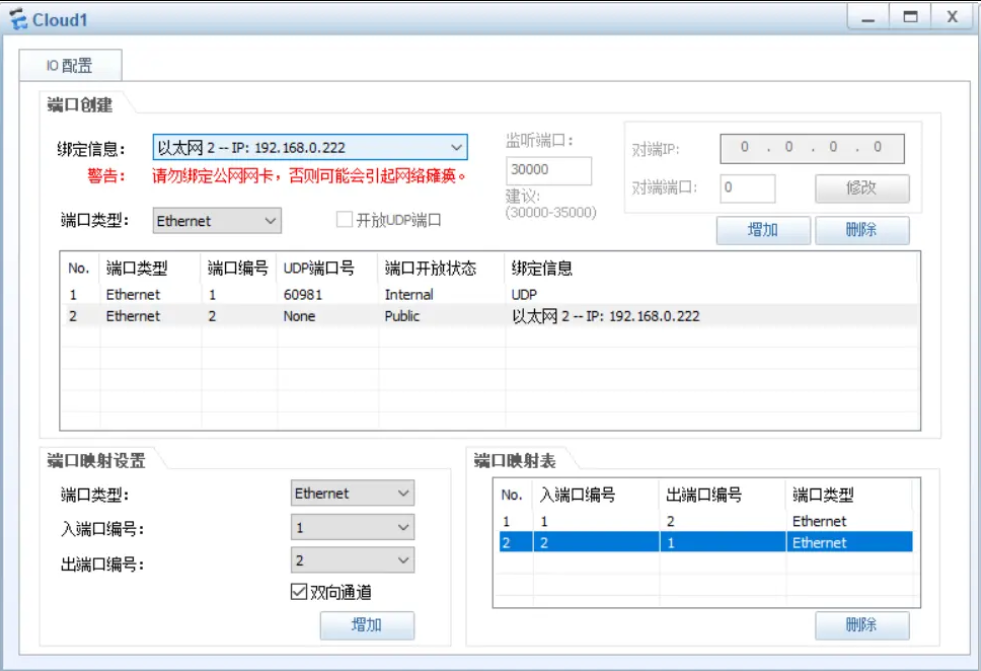
Task: Close the Cloud1 window
Action: (x=952, y=17)
